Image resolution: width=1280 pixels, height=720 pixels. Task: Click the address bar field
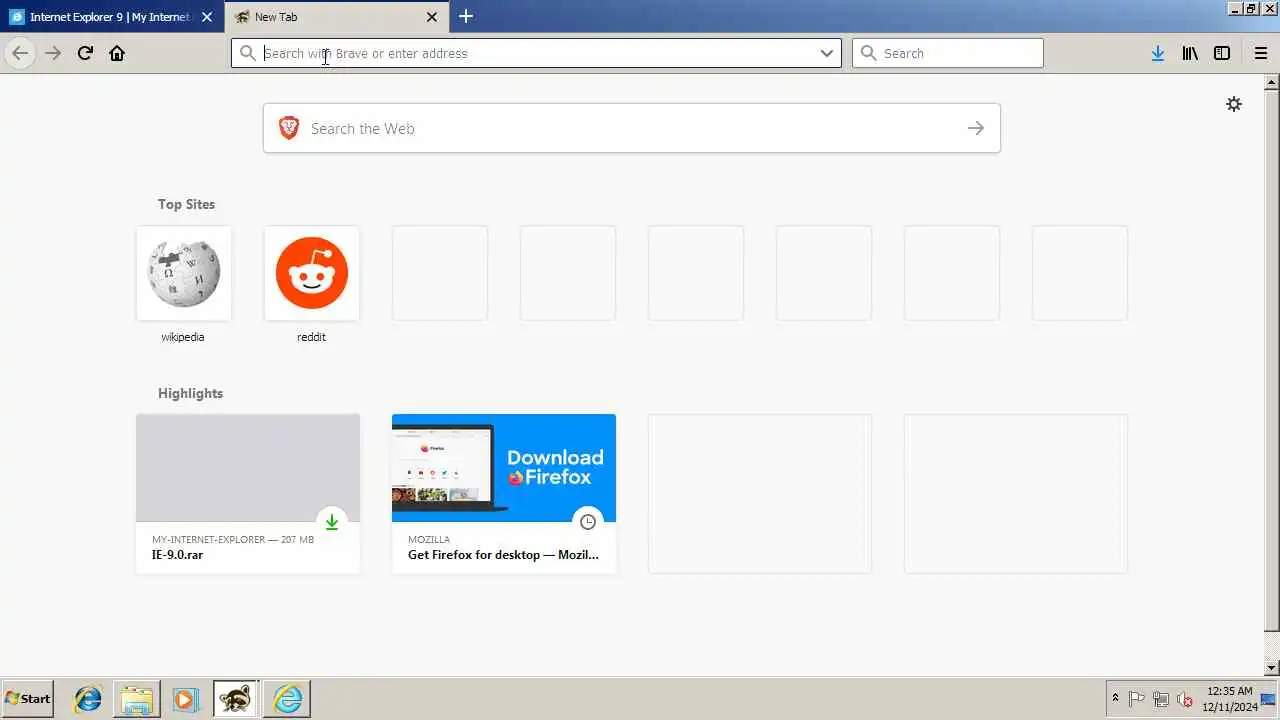click(x=536, y=53)
